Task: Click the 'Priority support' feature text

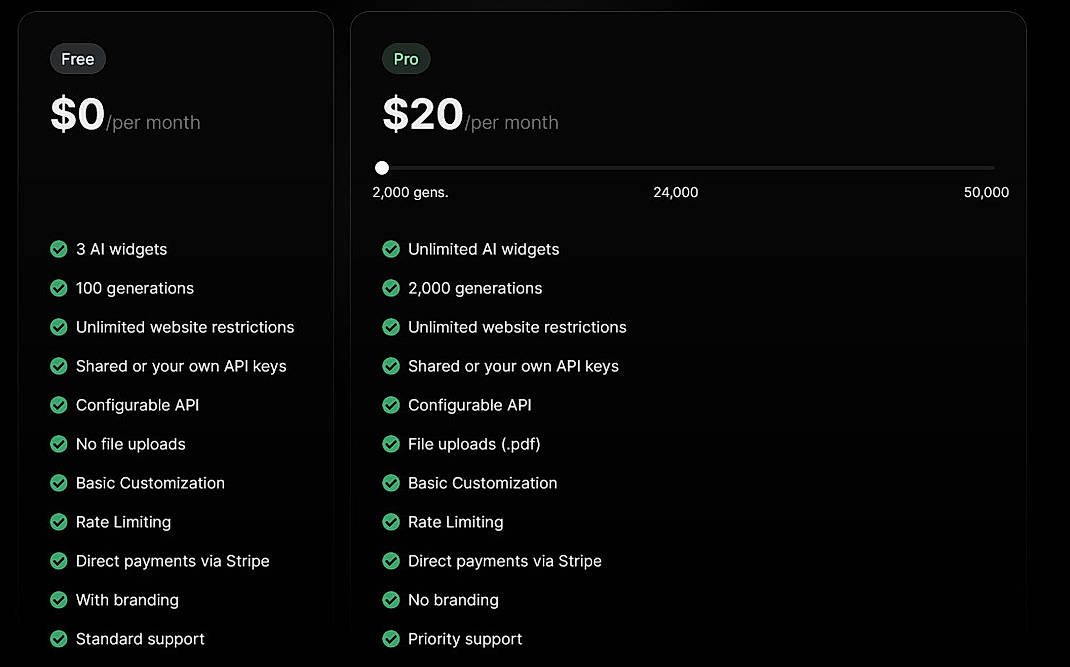Action: click(465, 639)
